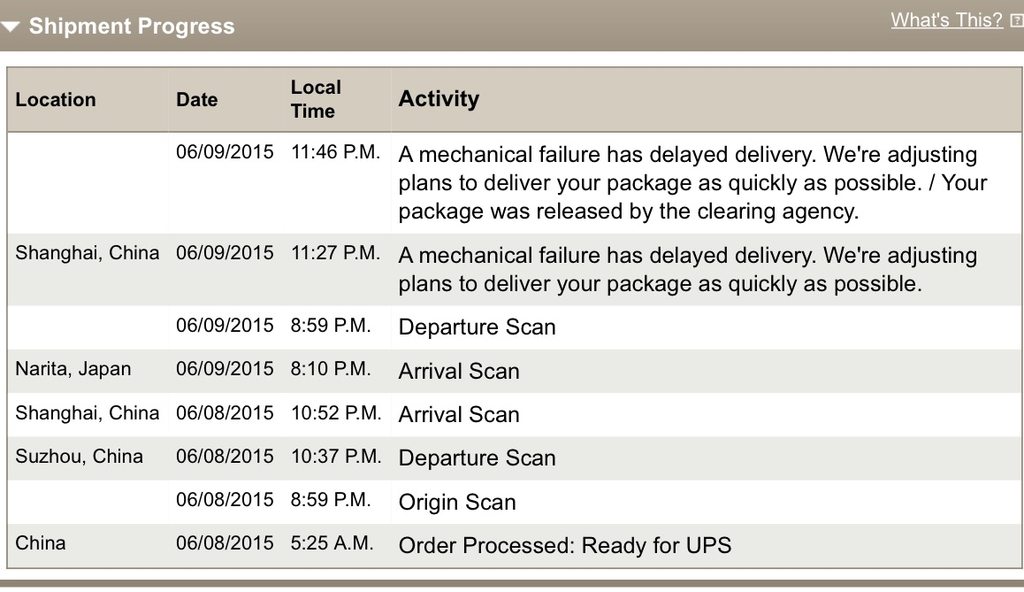Click the Shipment Progress header title
Screen dimensions: 1024x592
tap(131, 27)
